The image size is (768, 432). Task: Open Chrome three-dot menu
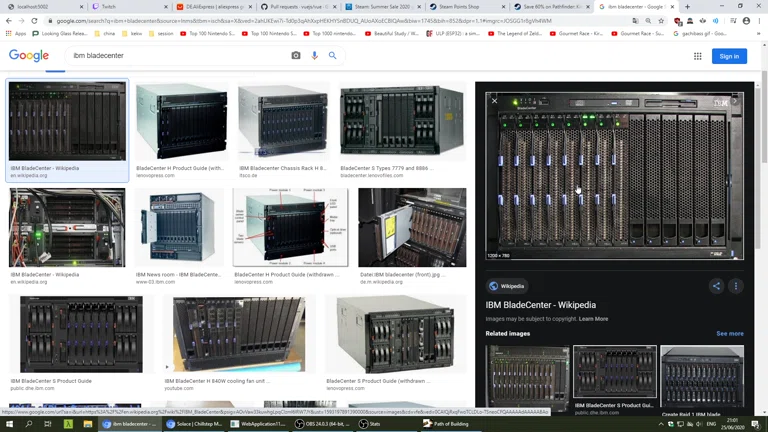pos(760,21)
